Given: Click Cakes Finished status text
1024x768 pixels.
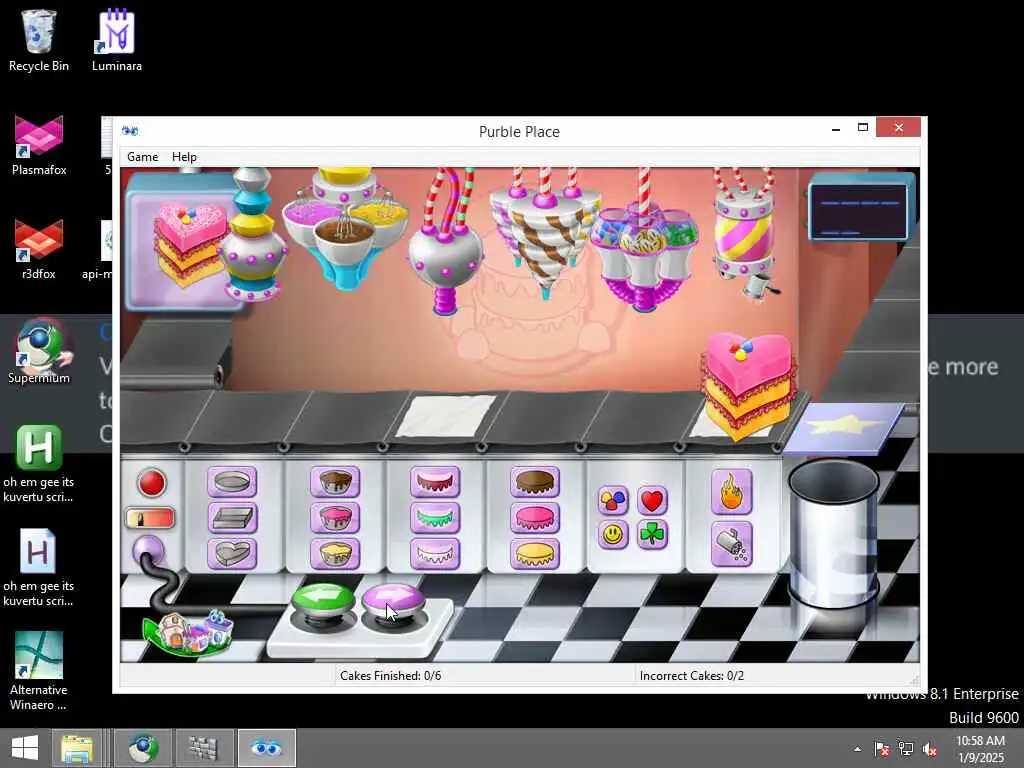Looking at the screenshot, I should pyautogui.click(x=391, y=675).
